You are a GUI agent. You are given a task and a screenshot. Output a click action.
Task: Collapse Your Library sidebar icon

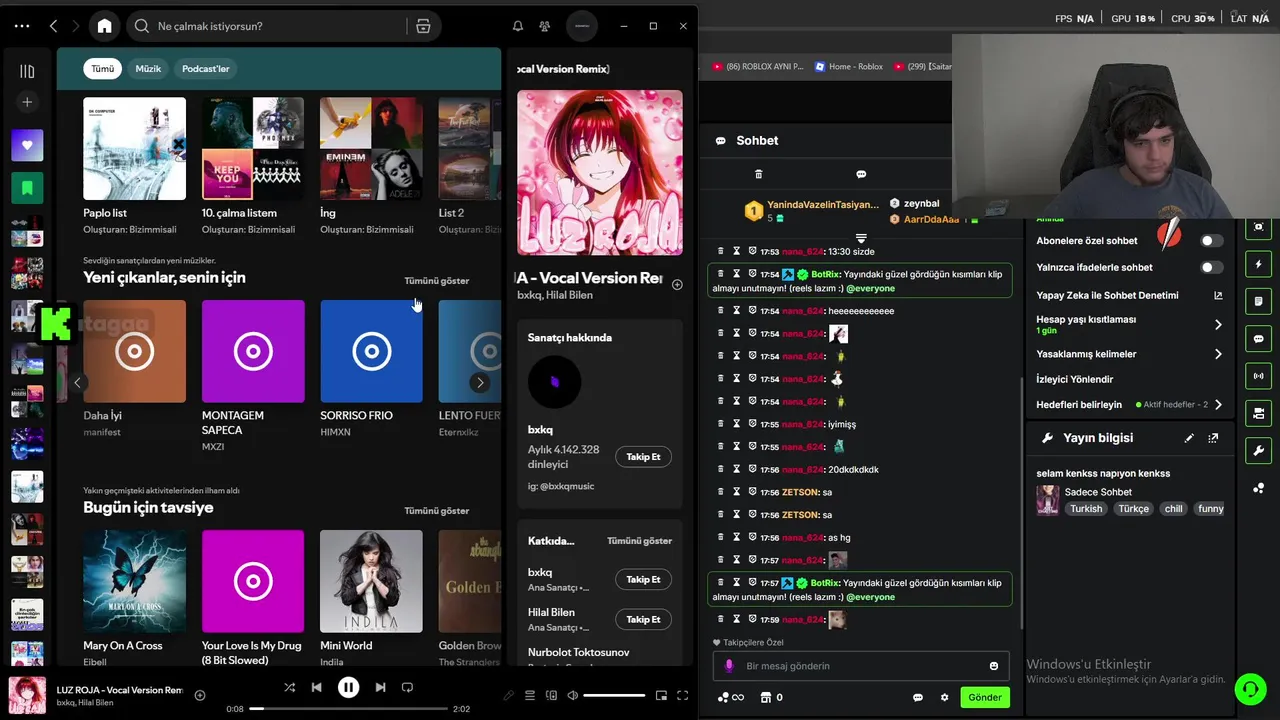pyautogui.click(x=27, y=71)
